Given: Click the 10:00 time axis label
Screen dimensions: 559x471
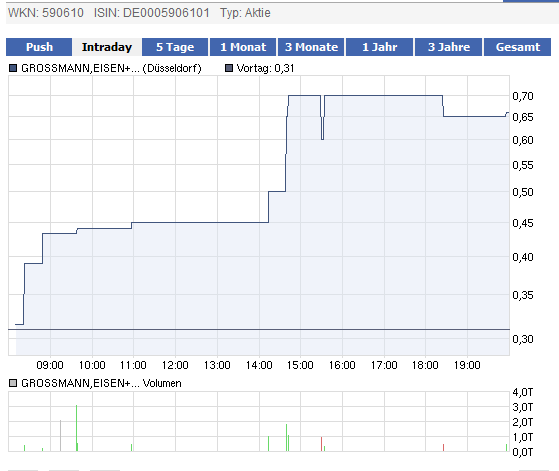Looking at the screenshot, I should coord(92,365).
